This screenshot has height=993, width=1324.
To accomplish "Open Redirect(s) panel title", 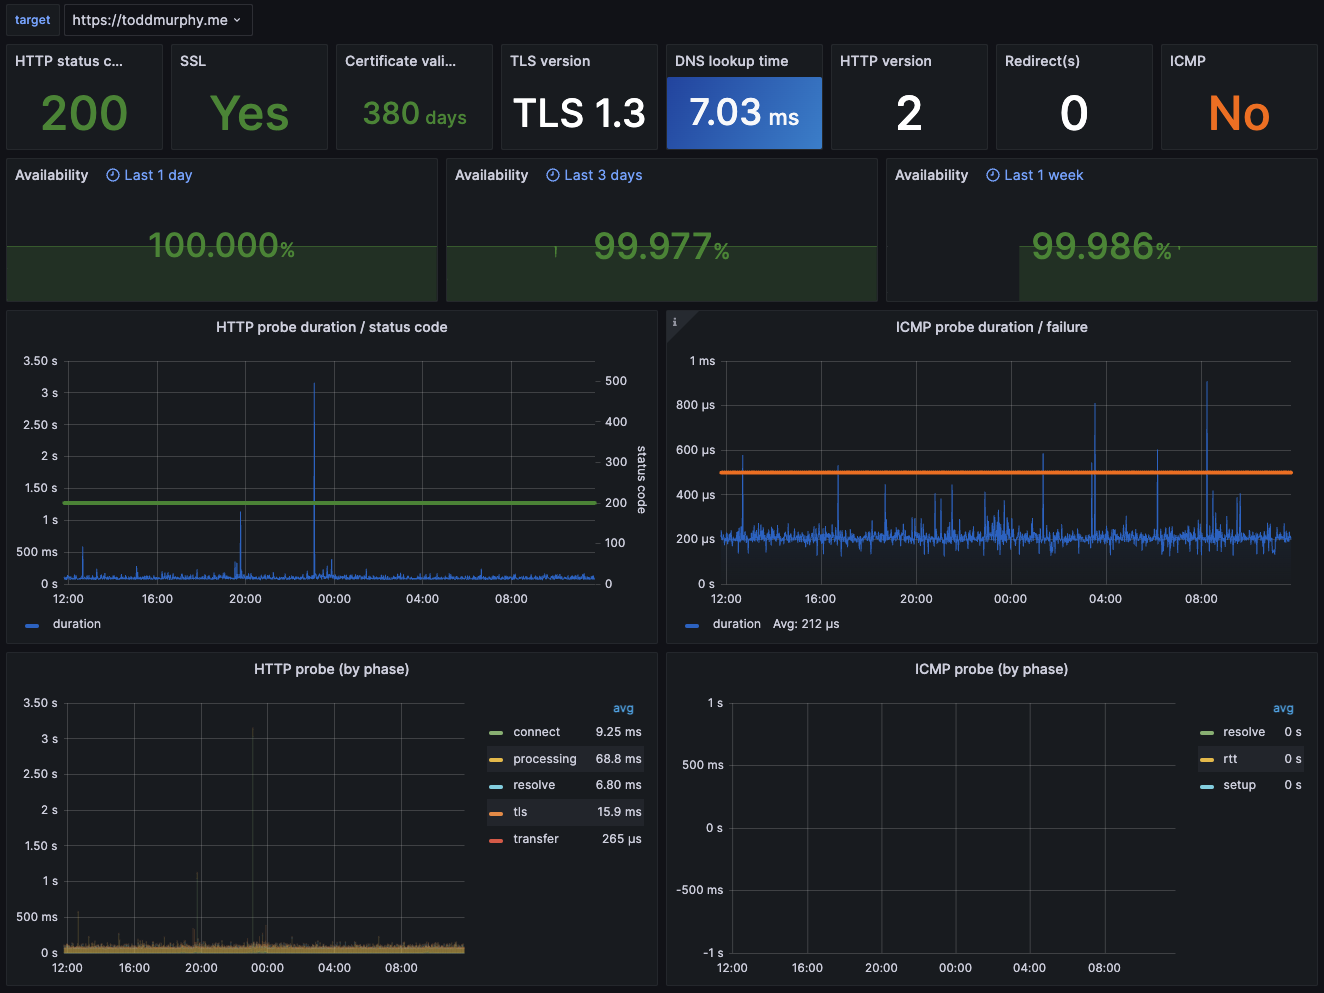I will [x=1042, y=61].
